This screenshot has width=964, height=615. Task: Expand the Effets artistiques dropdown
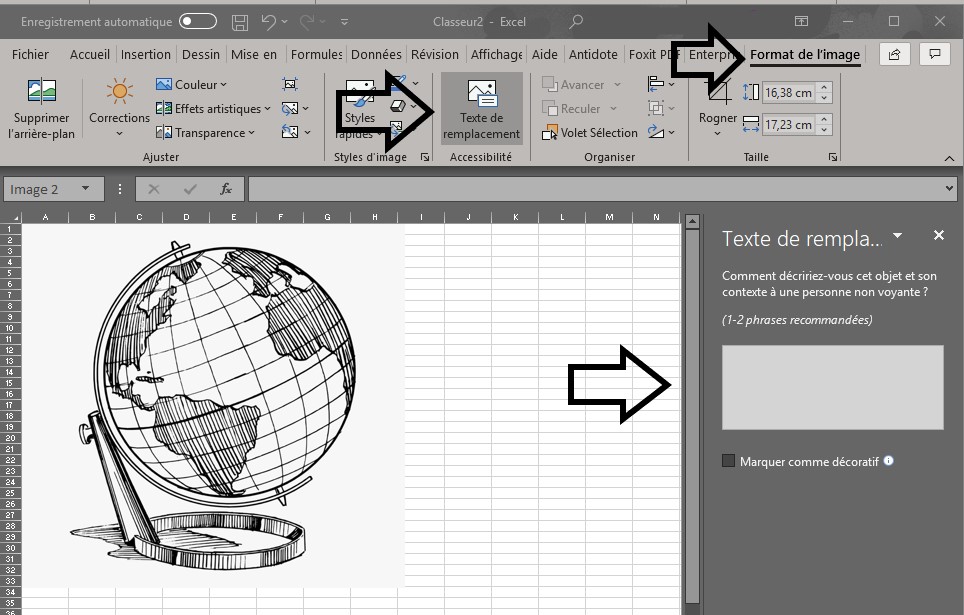coord(208,109)
